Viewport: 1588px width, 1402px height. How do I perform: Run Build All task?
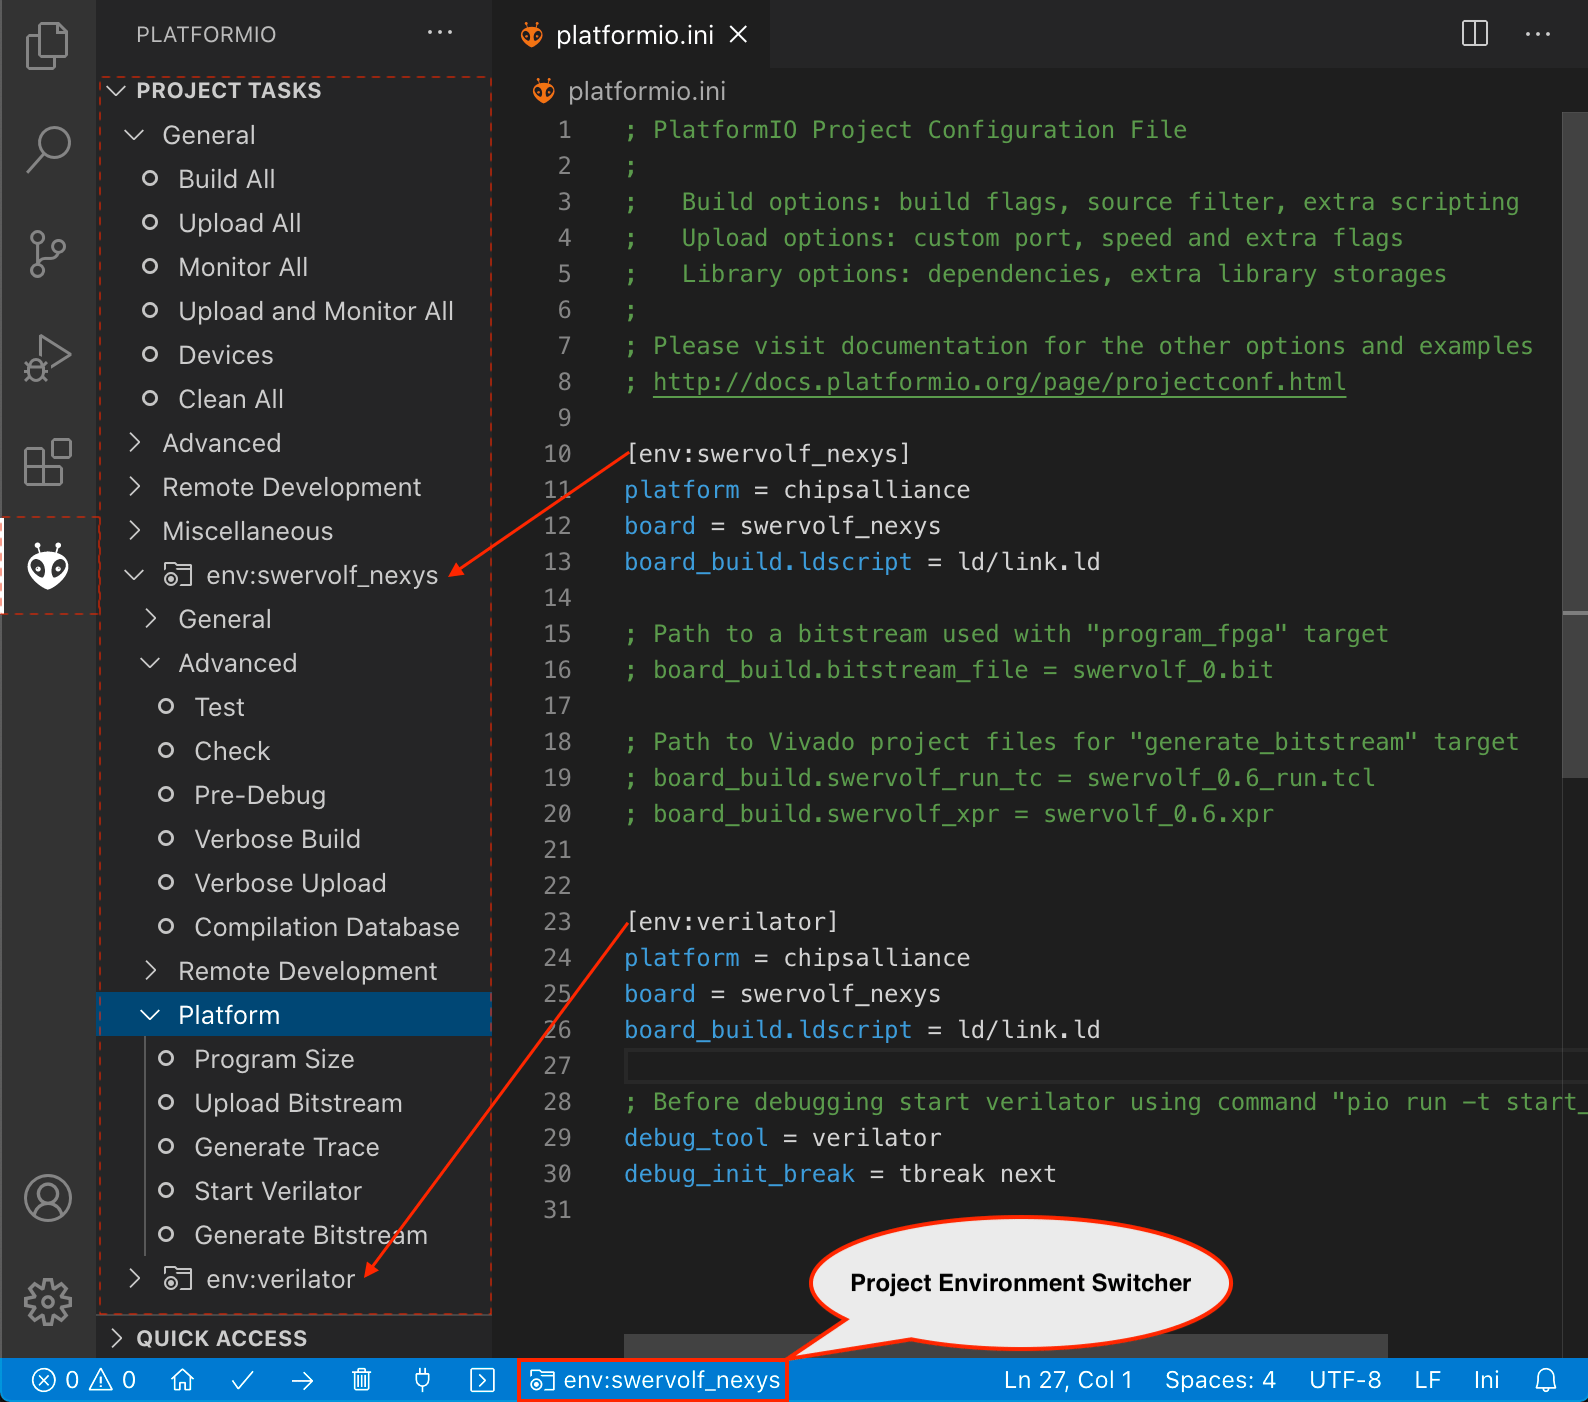[295, 179]
